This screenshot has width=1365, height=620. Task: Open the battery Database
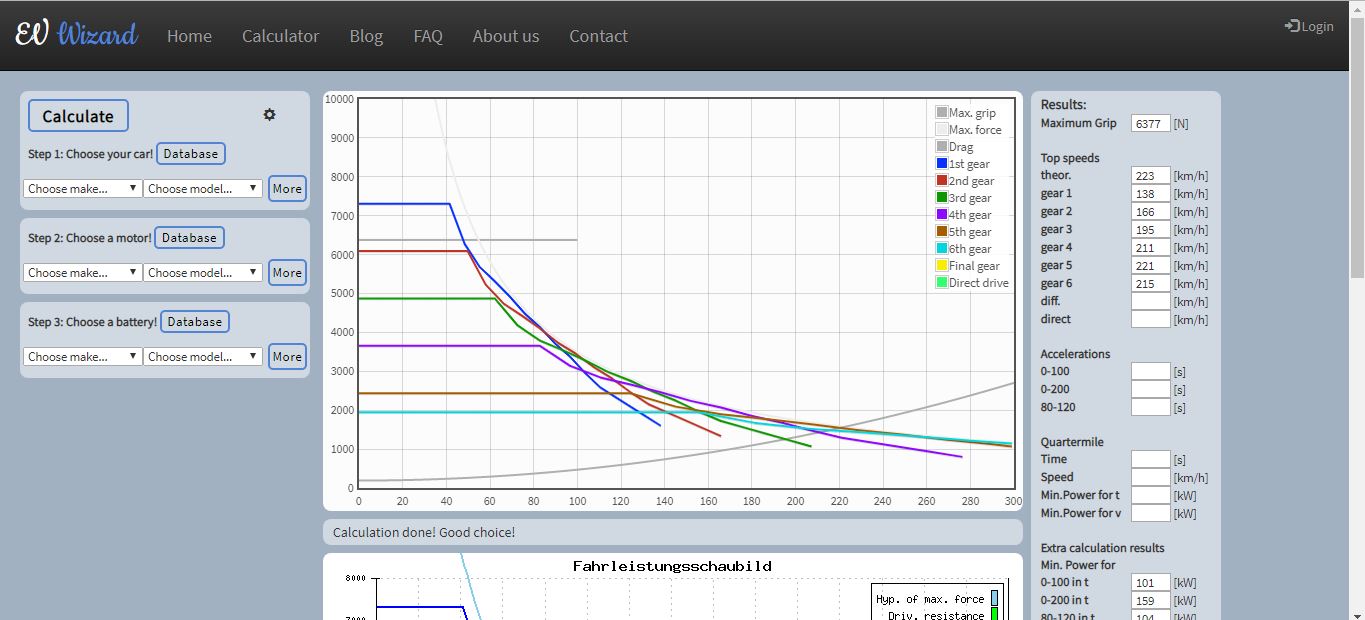tap(194, 321)
